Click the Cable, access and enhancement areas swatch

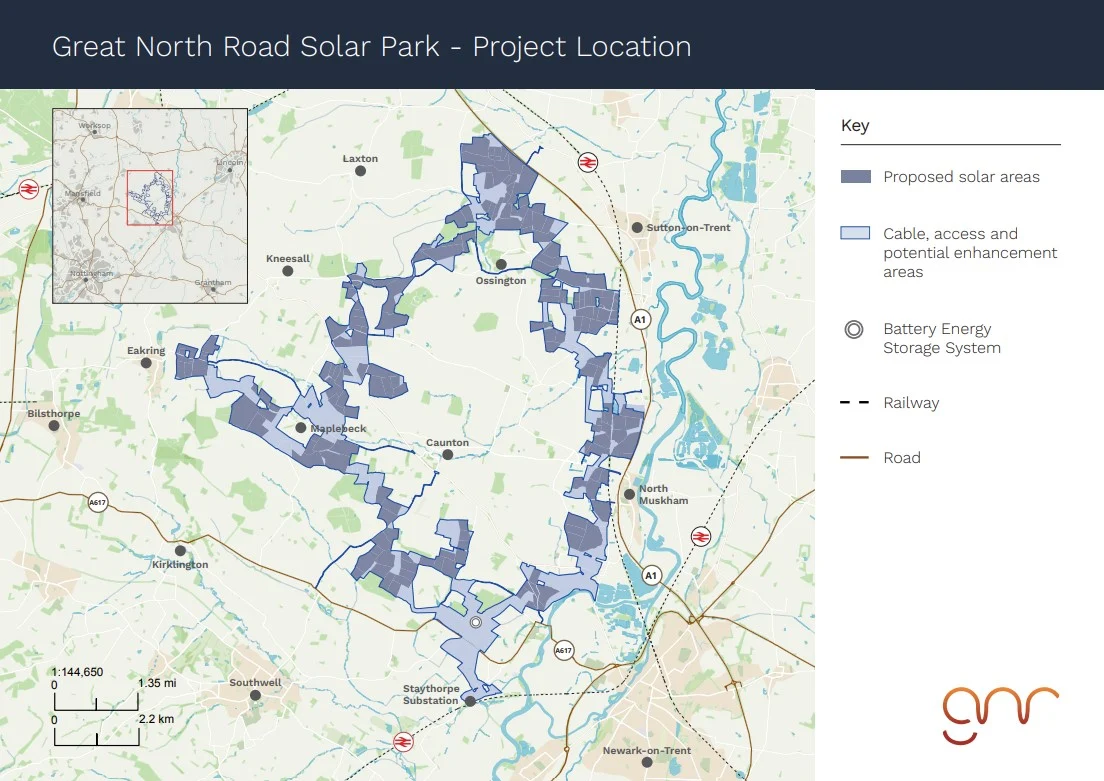(855, 233)
